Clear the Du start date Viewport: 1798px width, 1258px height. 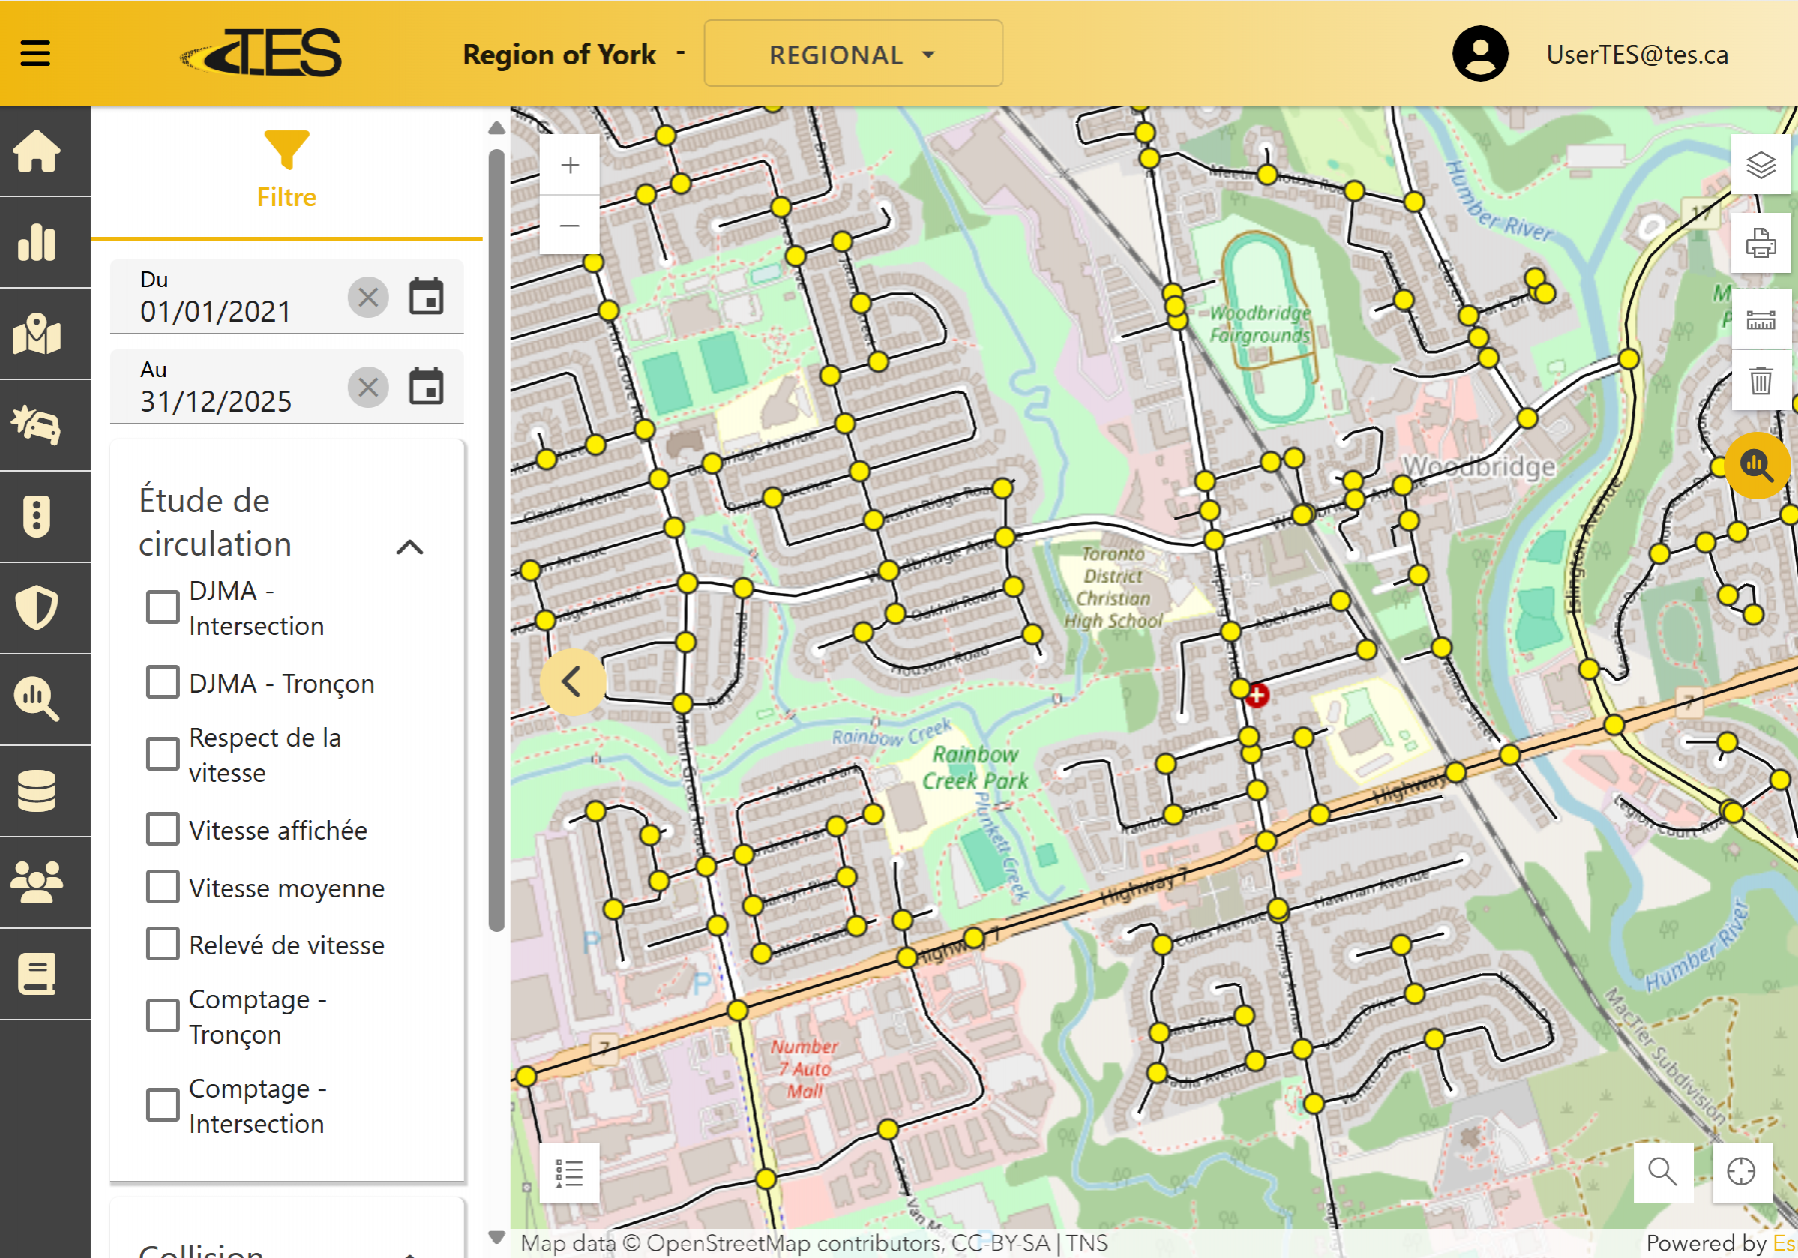coord(368,297)
